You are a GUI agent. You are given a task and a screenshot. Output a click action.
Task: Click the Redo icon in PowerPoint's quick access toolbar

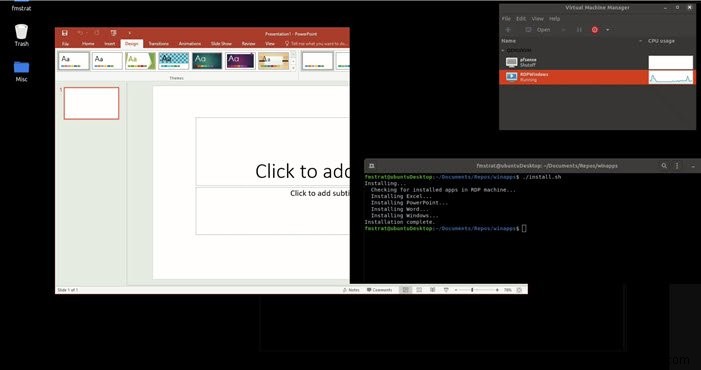[97, 33]
